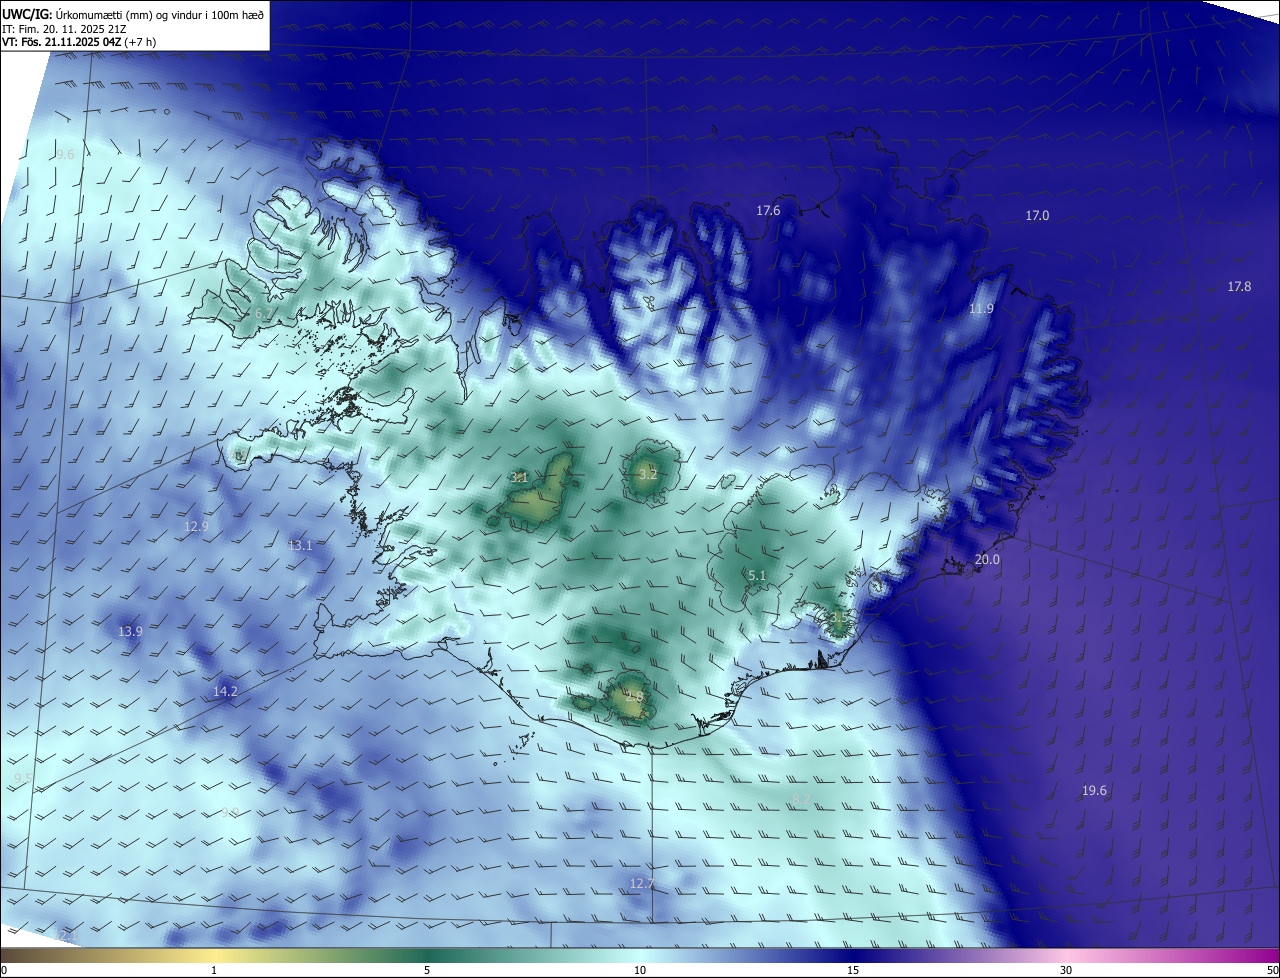Click the 20.0 value label on the map
The height and width of the screenshot is (978, 1280).
coord(987,559)
